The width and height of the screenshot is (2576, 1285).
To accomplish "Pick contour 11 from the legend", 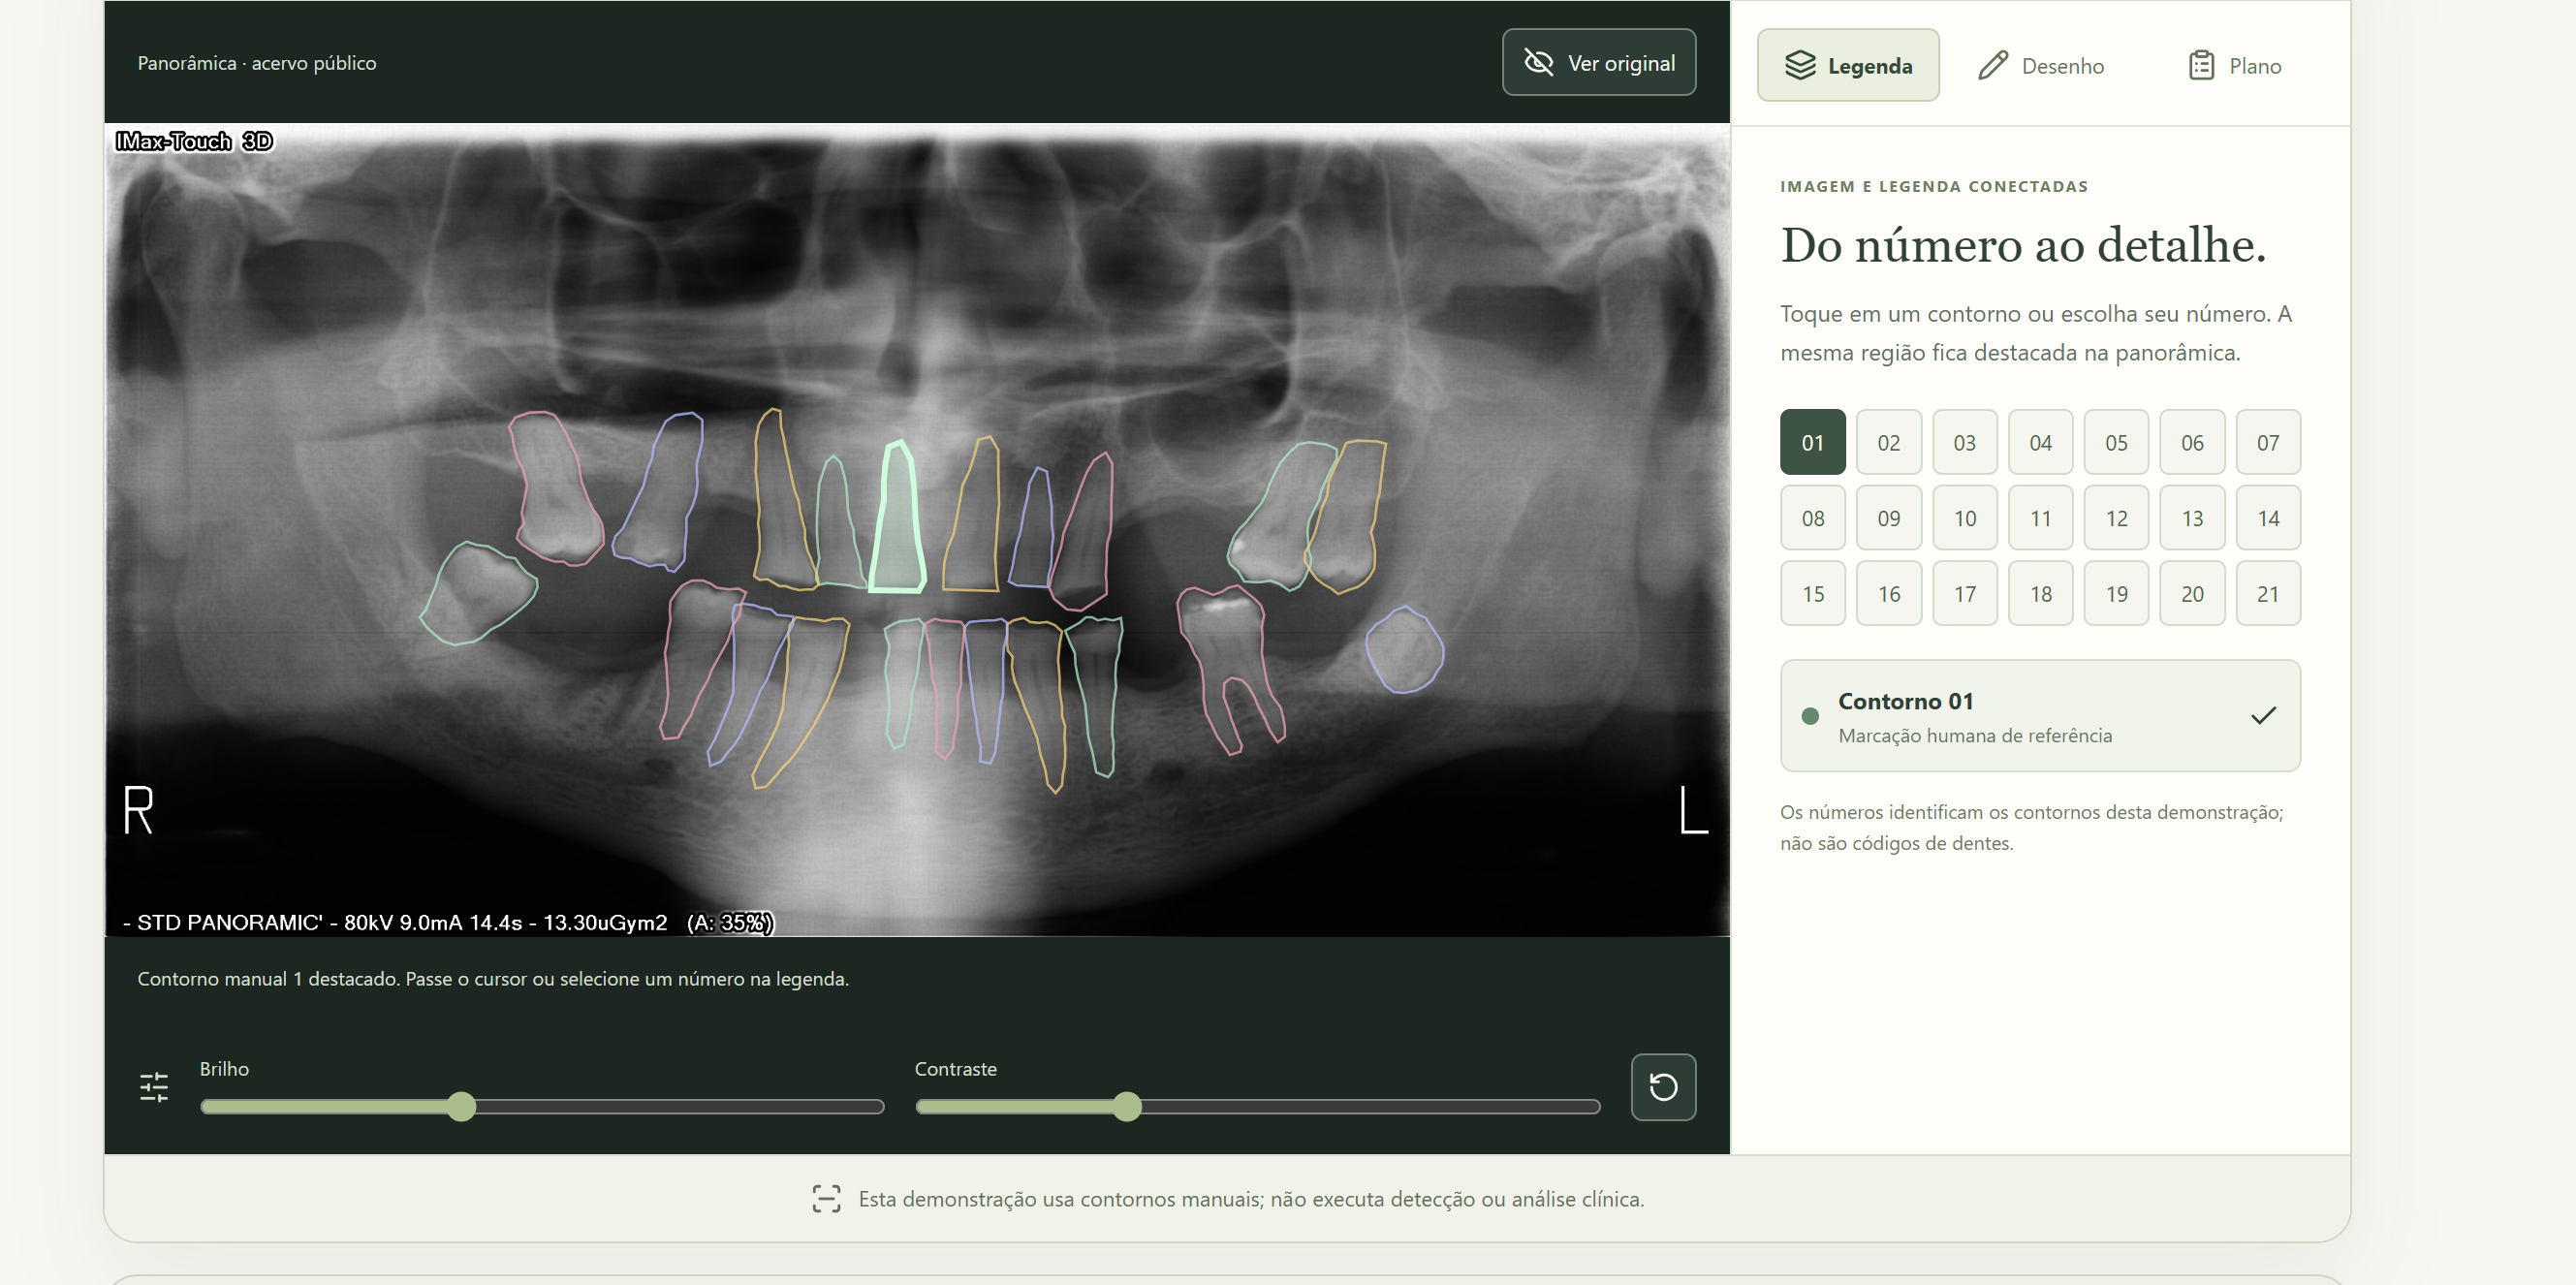I will pyautogui.click(x=2040, y=518).
